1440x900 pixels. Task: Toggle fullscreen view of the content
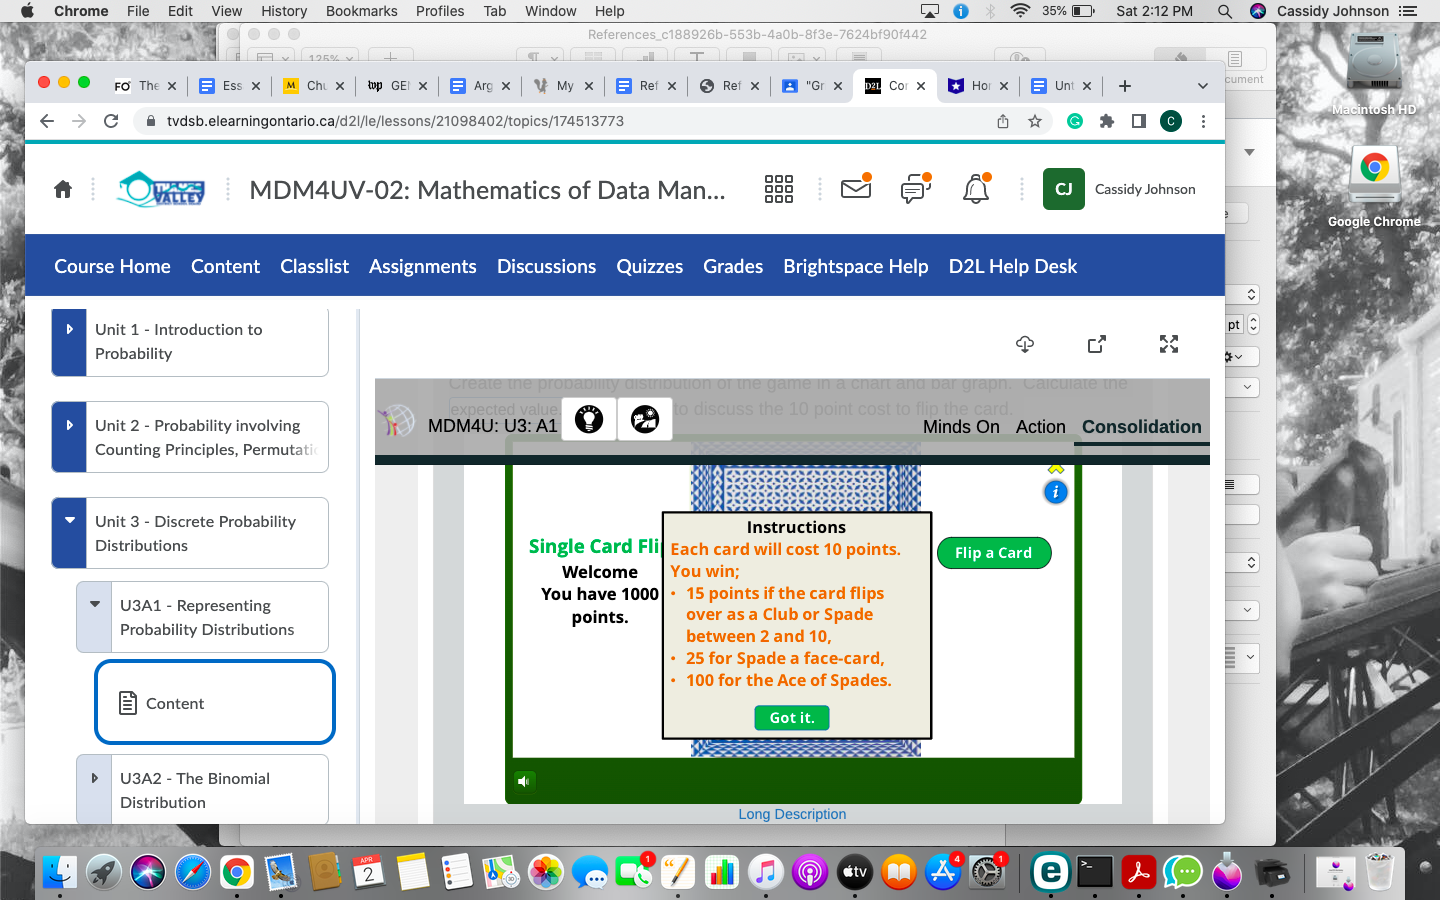click(x=1169, y=344)
